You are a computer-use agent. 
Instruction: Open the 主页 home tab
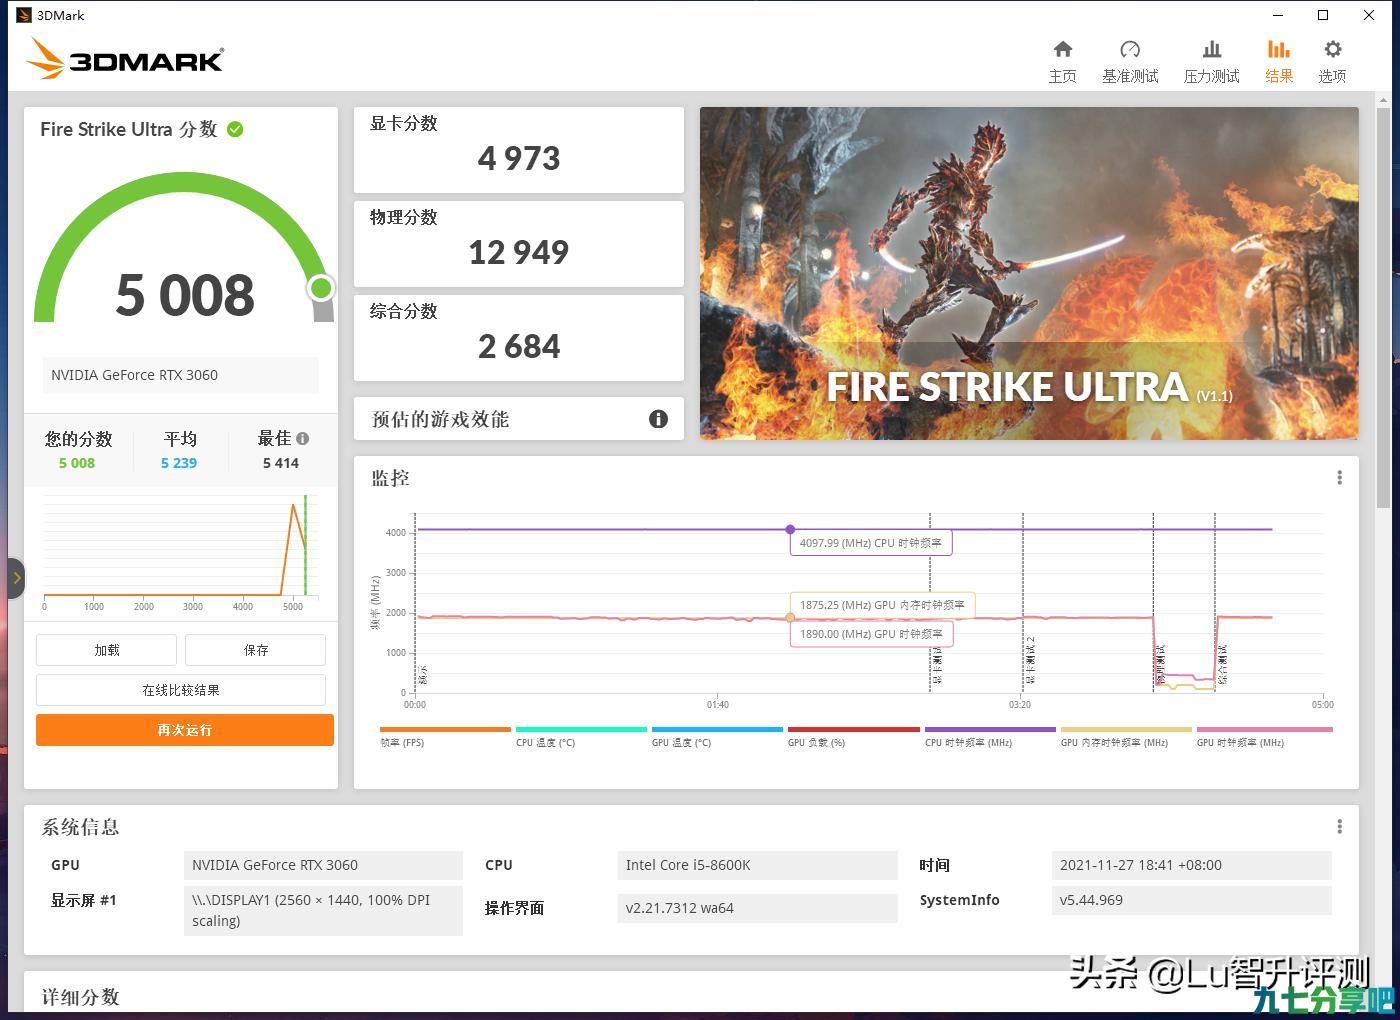(x=1062, y=61)
